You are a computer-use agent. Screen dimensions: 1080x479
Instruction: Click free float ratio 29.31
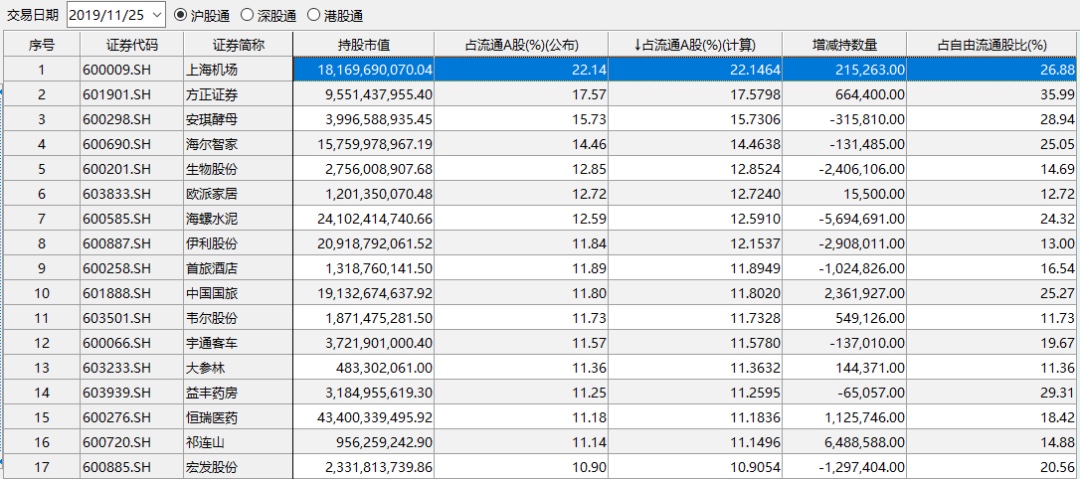pos(993,392)
